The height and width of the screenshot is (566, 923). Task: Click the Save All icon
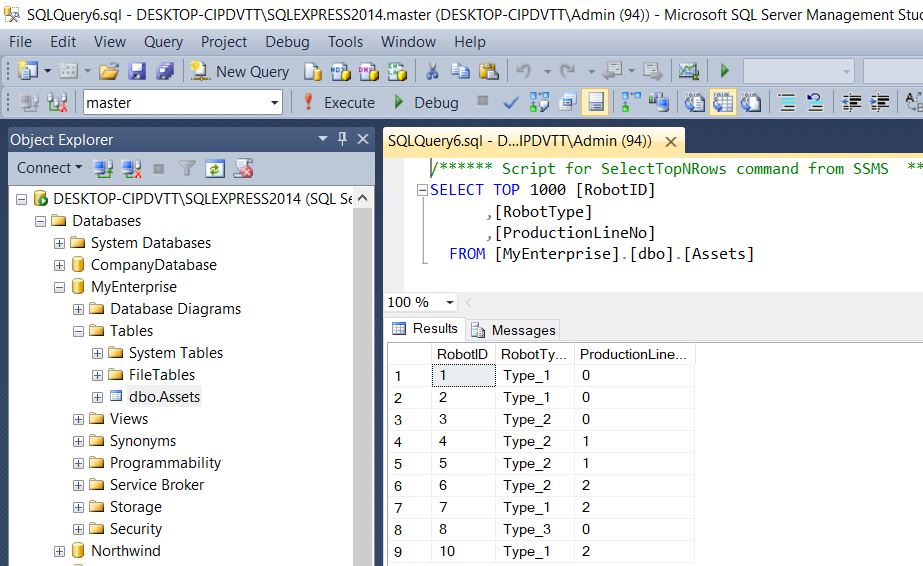click(x=165, y=71)
